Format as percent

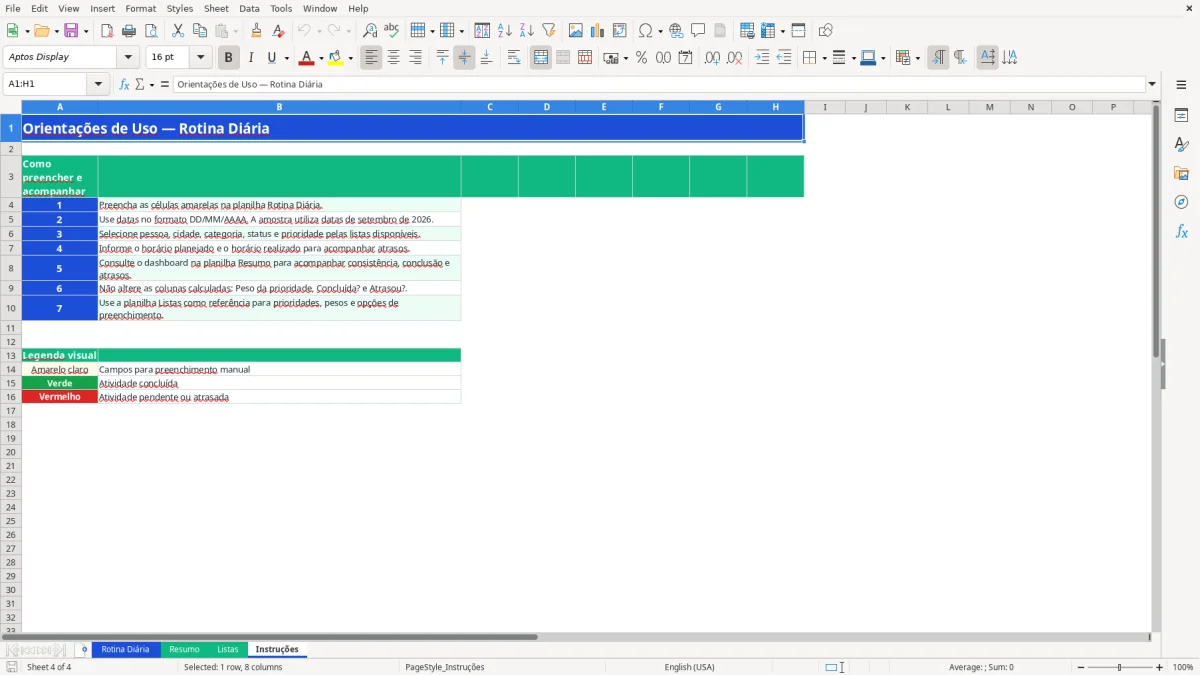coord(641,58)
